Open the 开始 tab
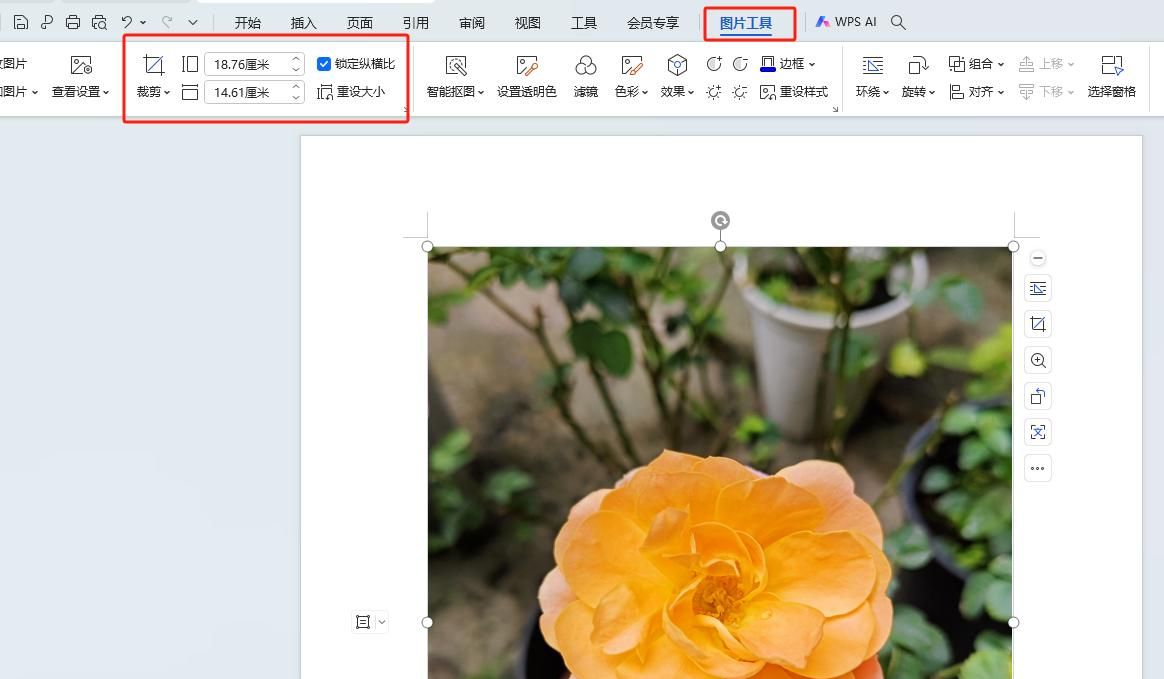Image resolution: width=1164 pixels, height=679 pixels. coord(247,22)
